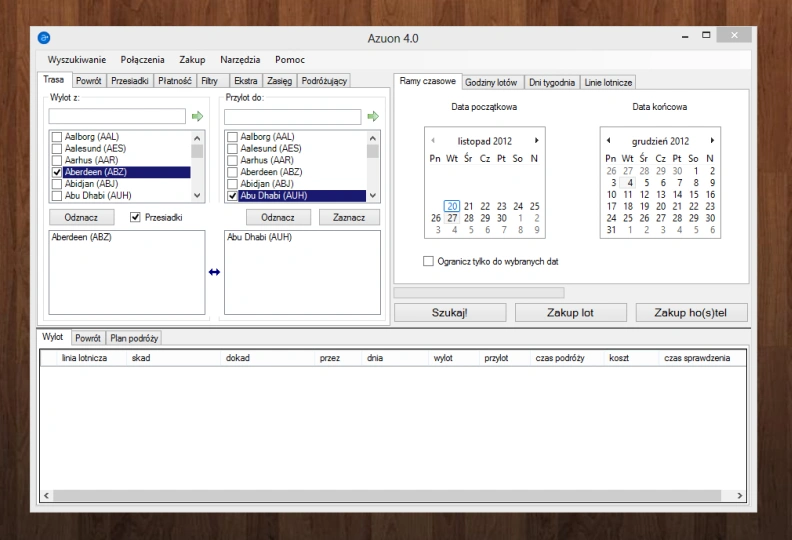Image resolution: width=792 pixels, height=540 pixels.
Task: Go to previous month in listopad 2012 calendar
Action: tap(433, 140)
